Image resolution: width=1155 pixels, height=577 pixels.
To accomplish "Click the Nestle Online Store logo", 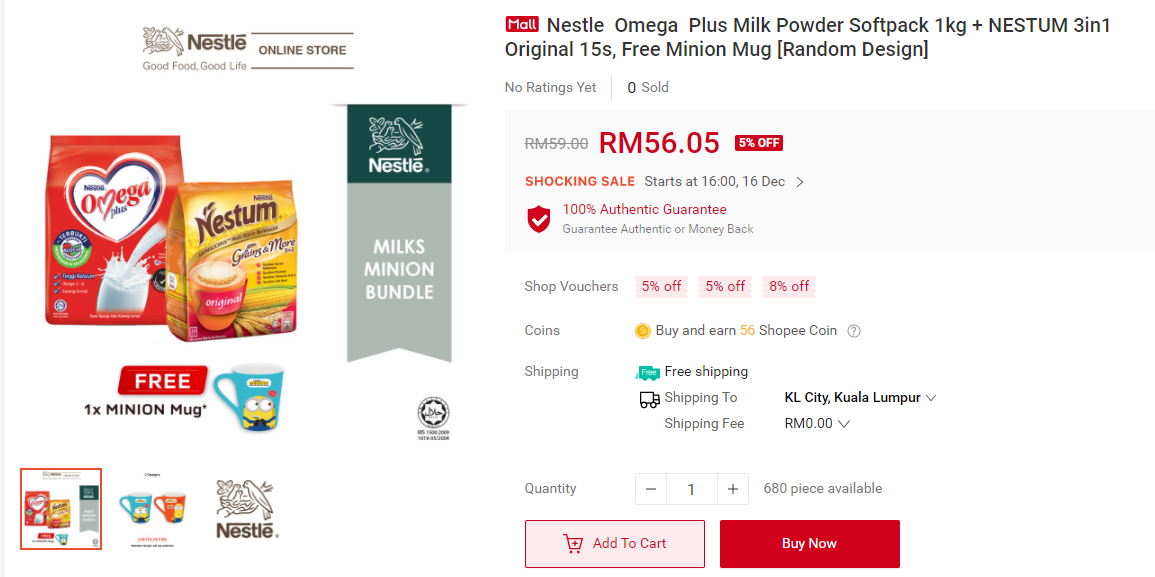I will 248,50.
